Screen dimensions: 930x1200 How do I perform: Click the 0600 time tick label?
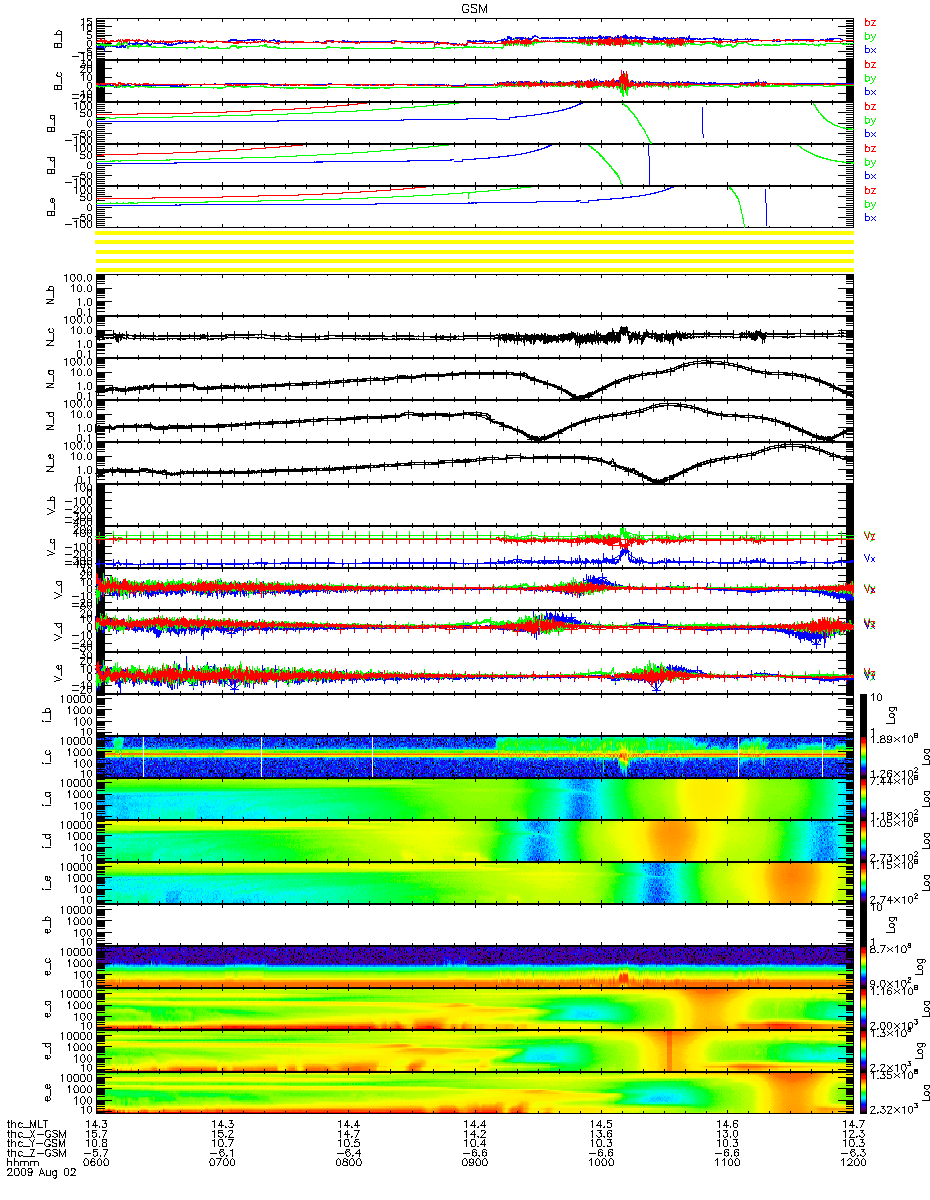(x=97, y=1164)
